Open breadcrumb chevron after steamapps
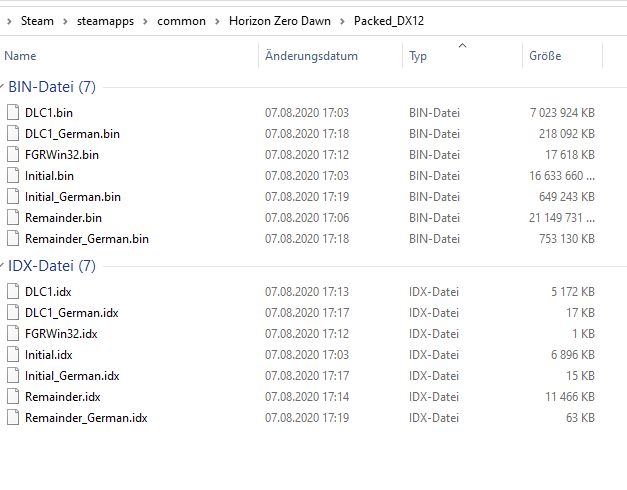Screen dimensions: 627x490 click(146, 21)
